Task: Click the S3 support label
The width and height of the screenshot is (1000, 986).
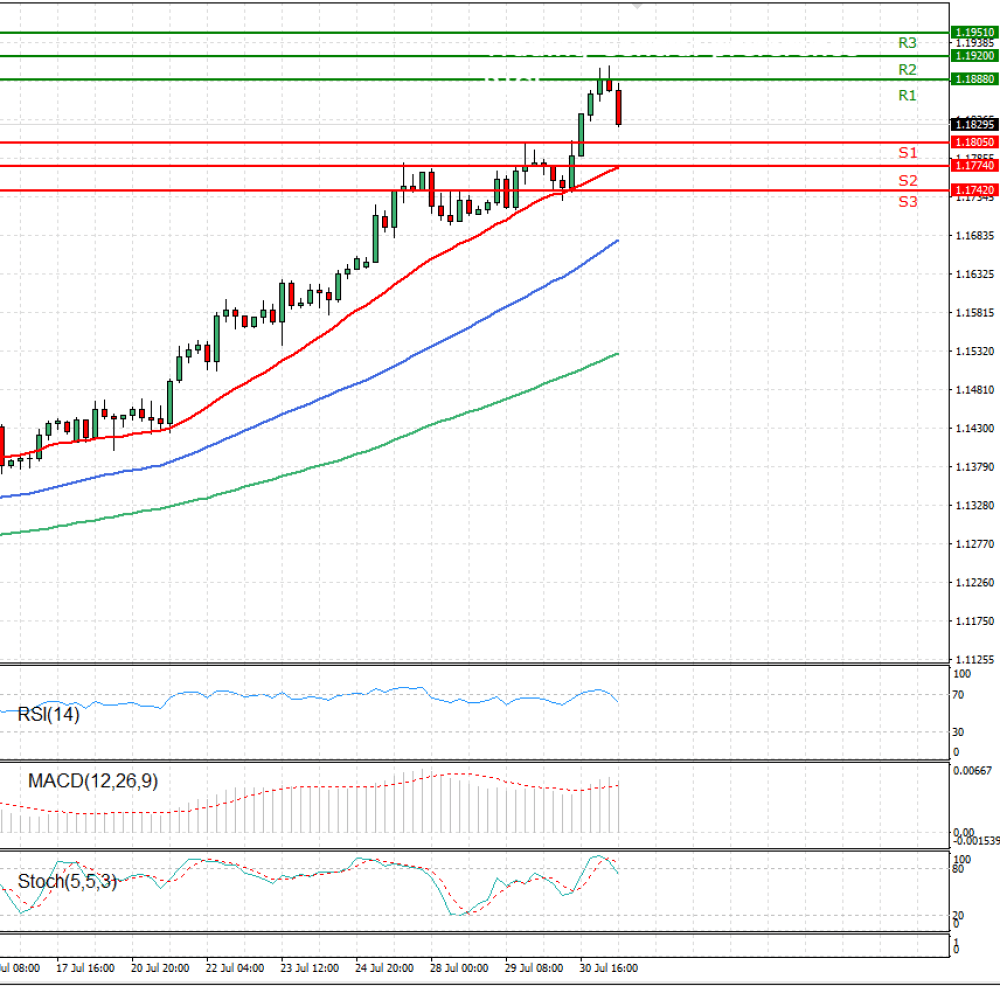Action: pyautogui.click(x=908, y=202)
